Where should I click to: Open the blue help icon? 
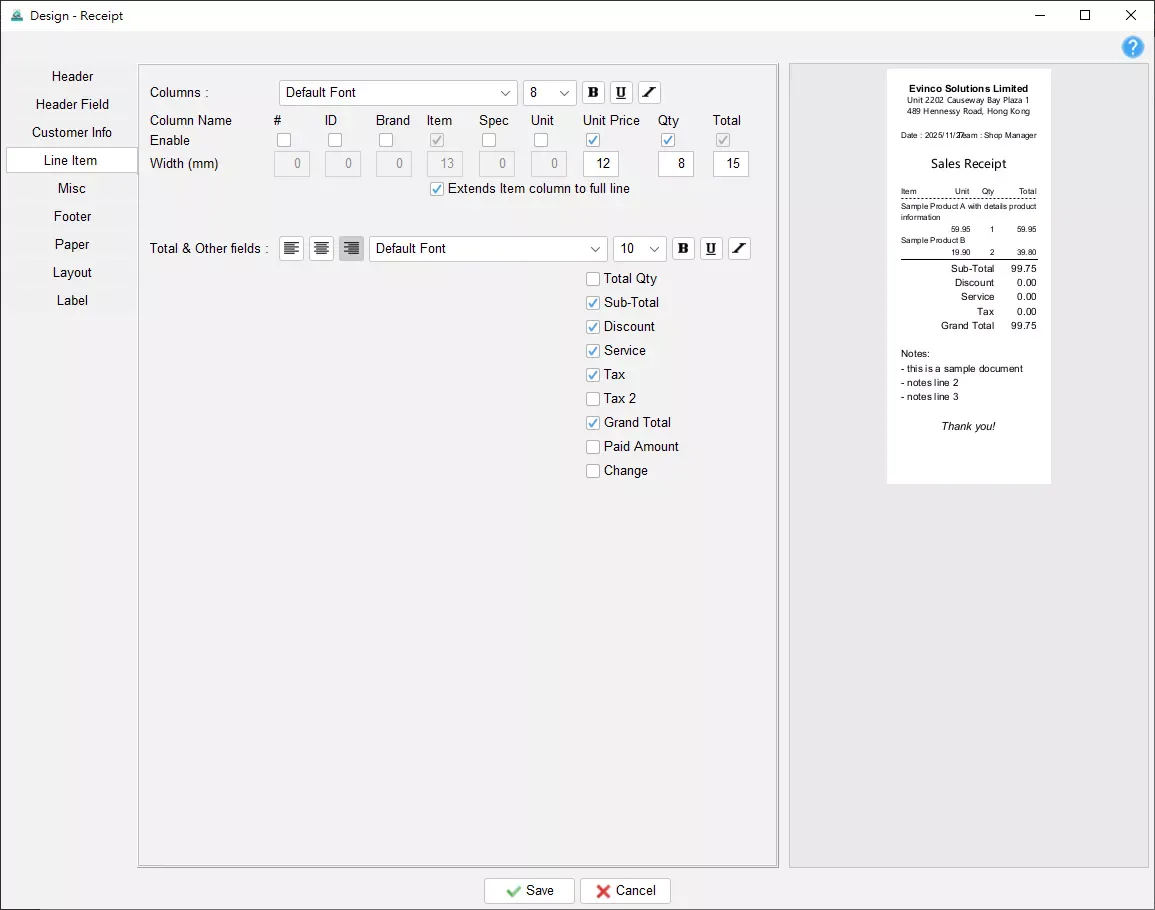click(1132, 47)
